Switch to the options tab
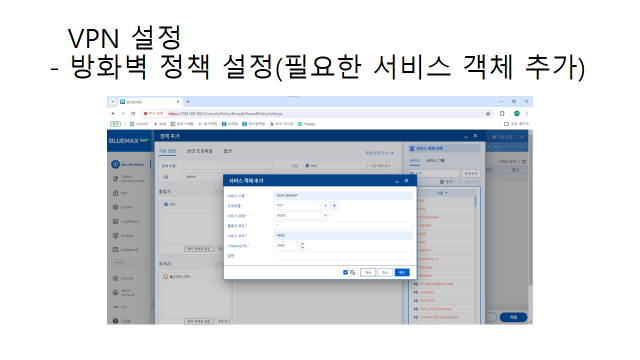Viewport: 640px width, 360px height. click(227, 151)
